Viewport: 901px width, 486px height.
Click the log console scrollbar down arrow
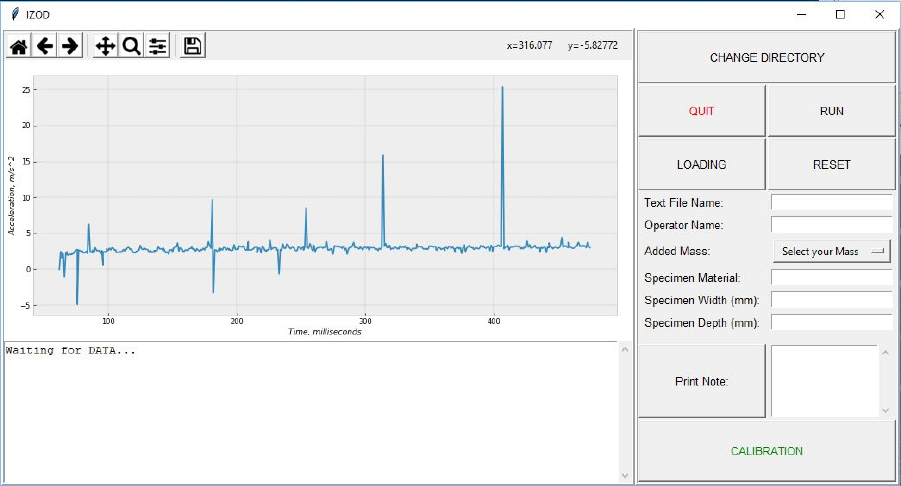[x=625, y=476]
